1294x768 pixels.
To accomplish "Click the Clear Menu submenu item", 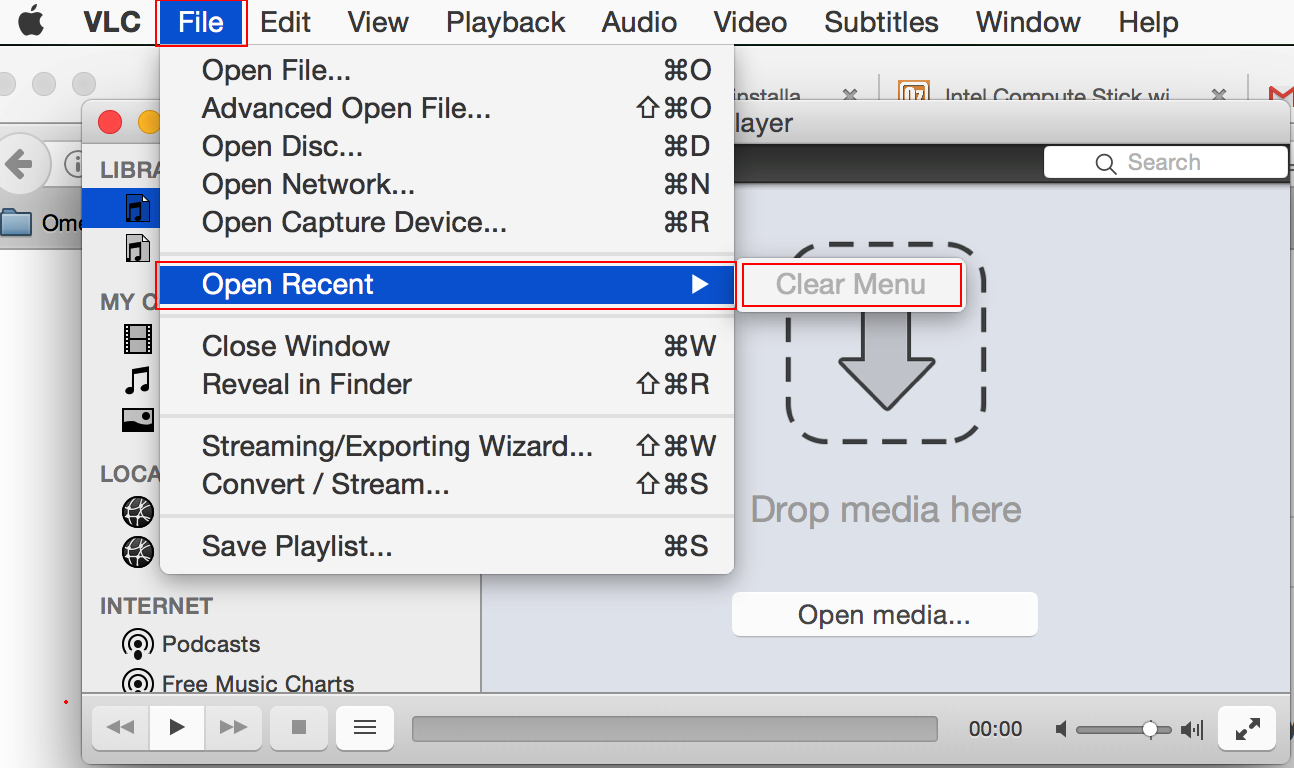I will coord(851,285).
